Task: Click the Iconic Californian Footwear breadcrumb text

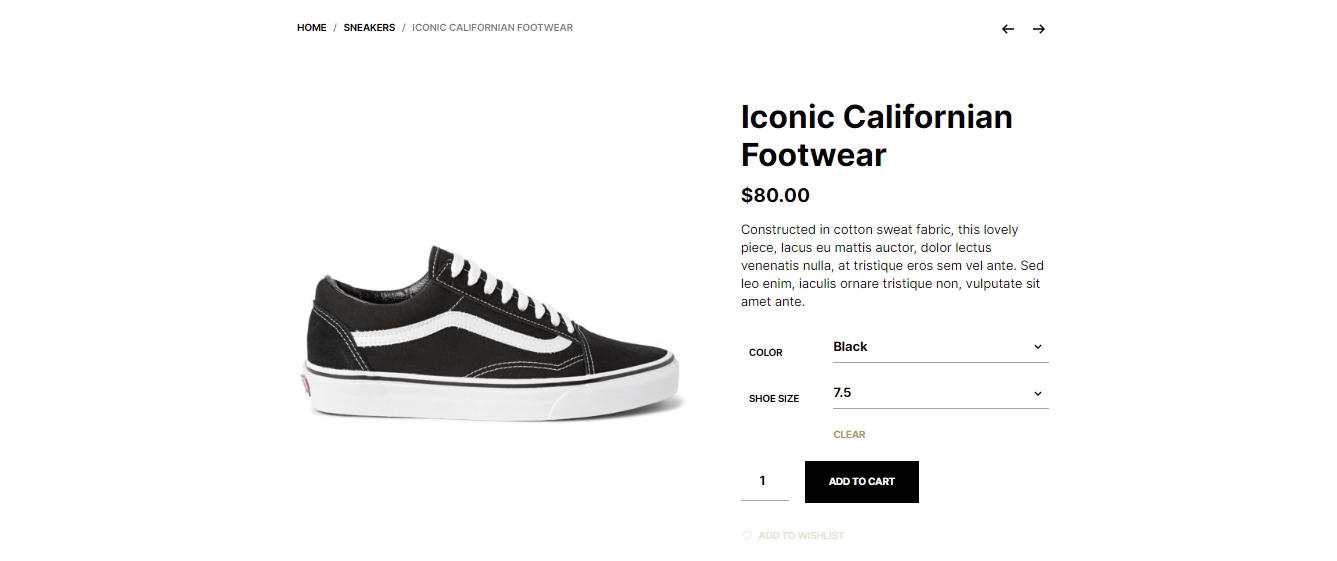Action: point(492,28)
